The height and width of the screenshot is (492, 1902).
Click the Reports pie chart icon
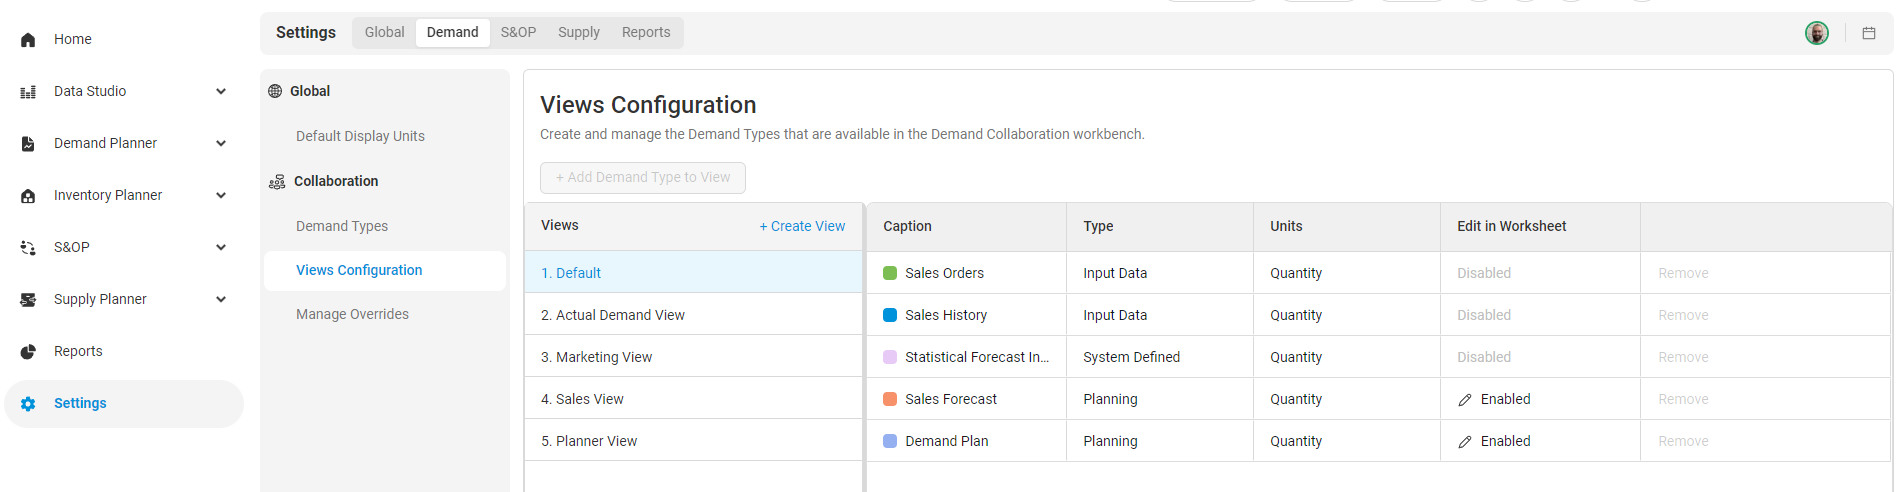(x=28, y=352)
